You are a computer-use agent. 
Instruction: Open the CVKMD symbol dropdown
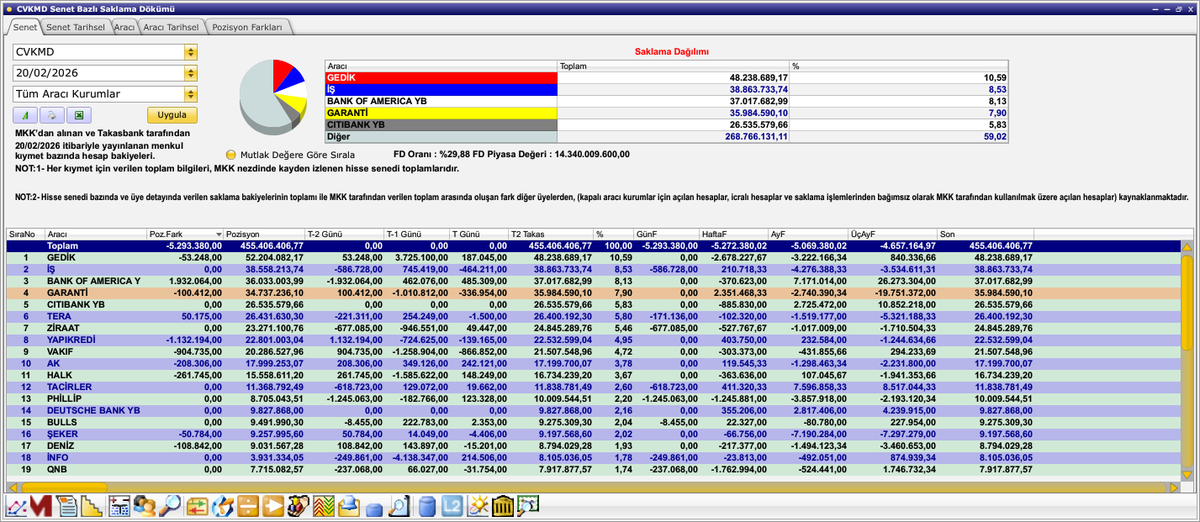click(191, 52)
